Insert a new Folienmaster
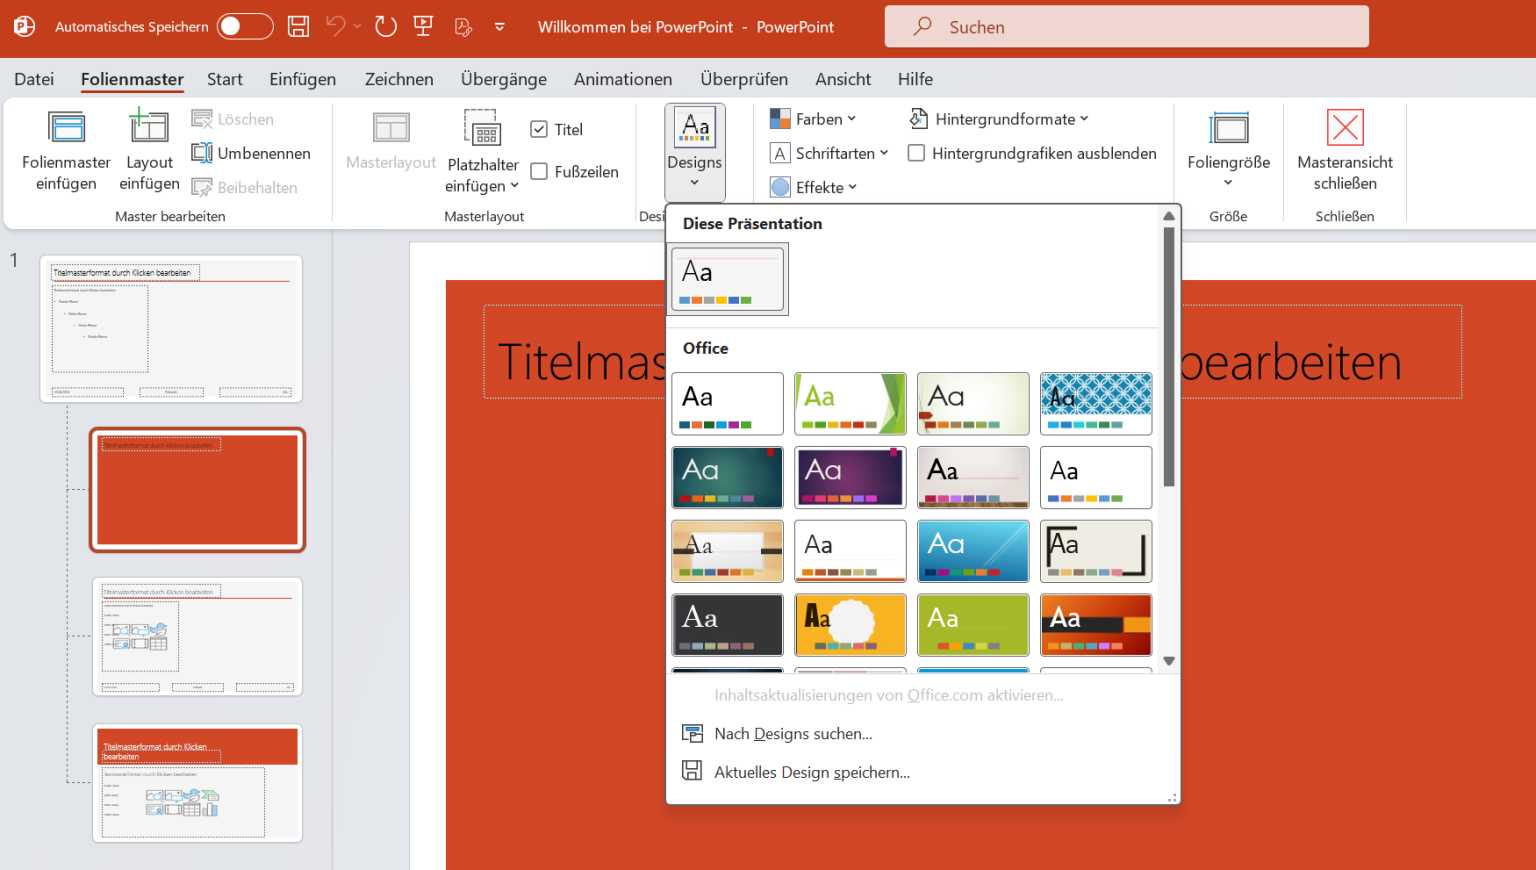This screenshot has width=1536, height=870. 66,150
